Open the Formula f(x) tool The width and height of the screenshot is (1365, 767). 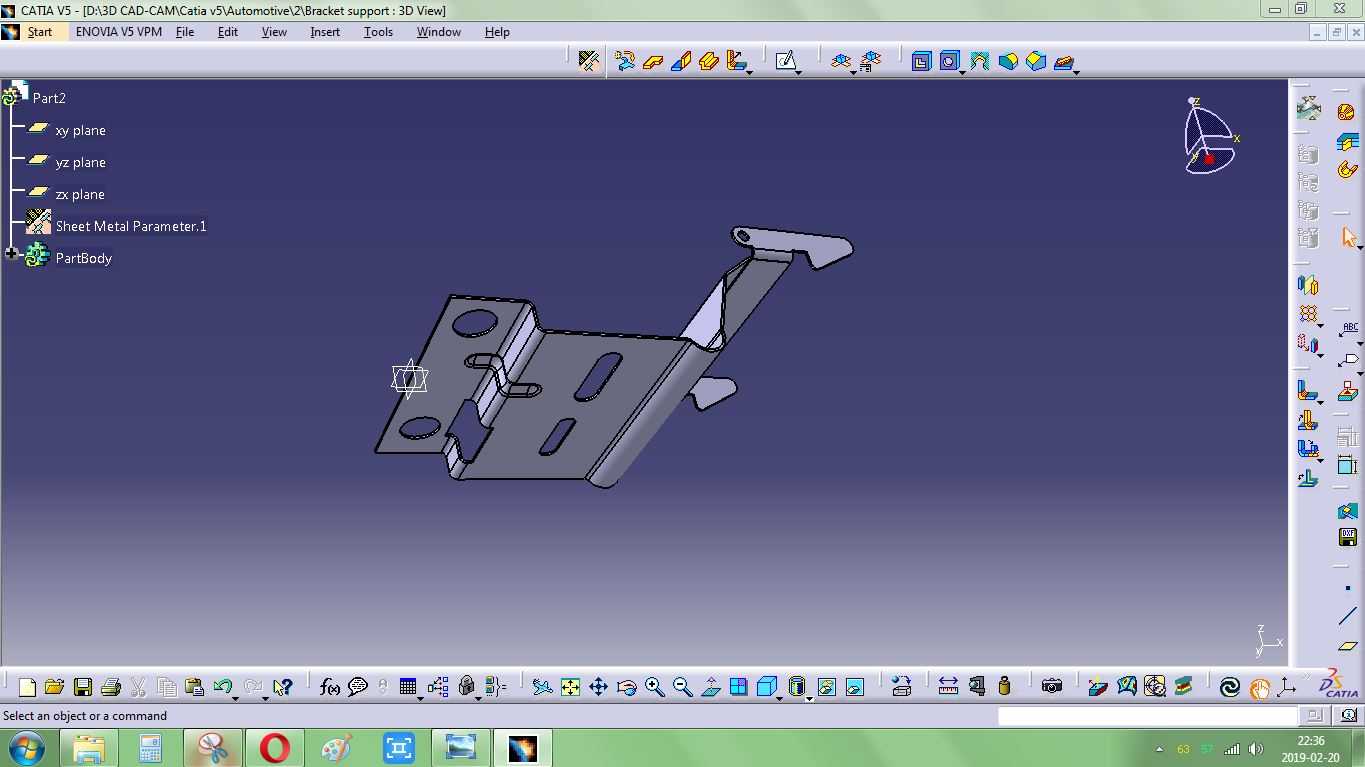[x=330, y=687]
